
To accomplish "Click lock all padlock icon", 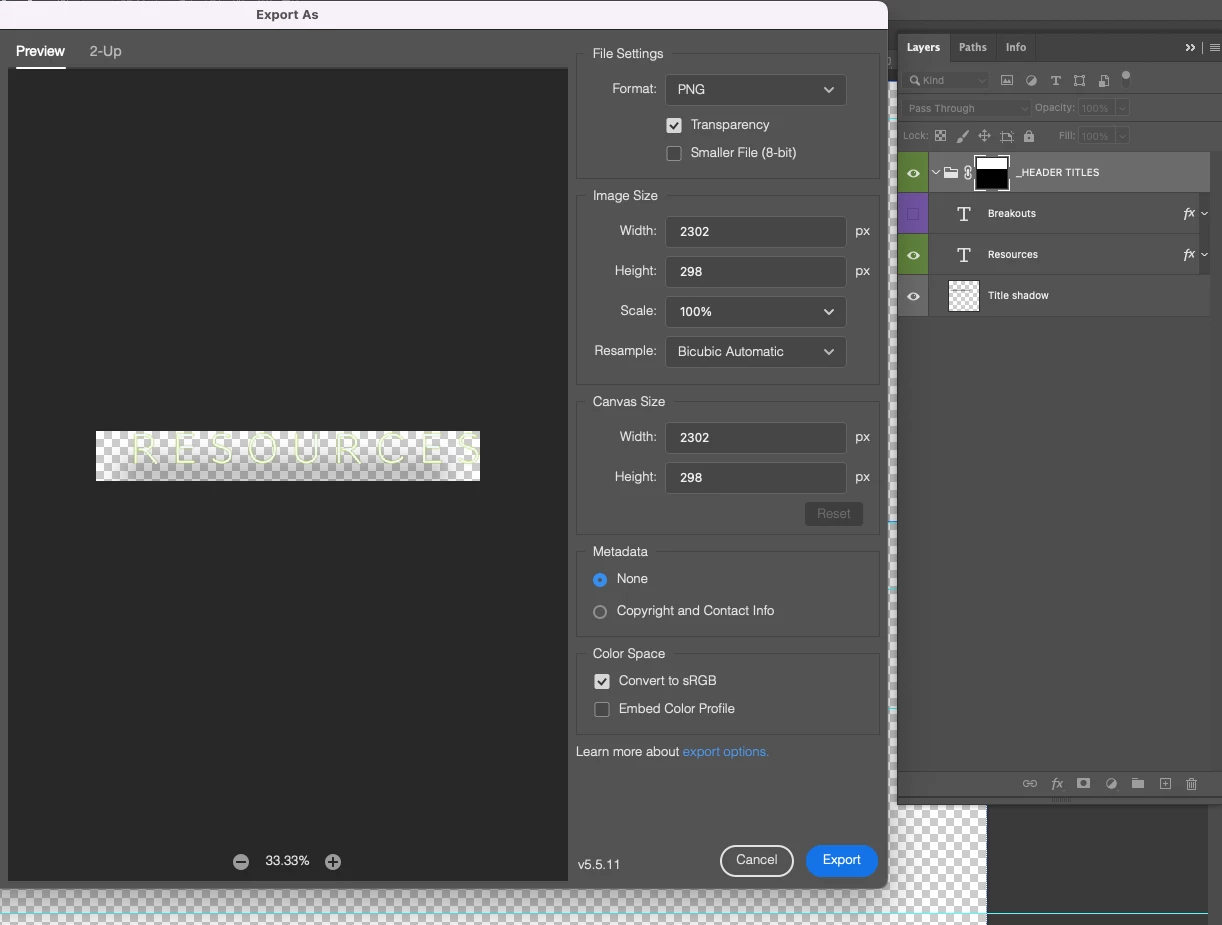I will click(1029, 136).
